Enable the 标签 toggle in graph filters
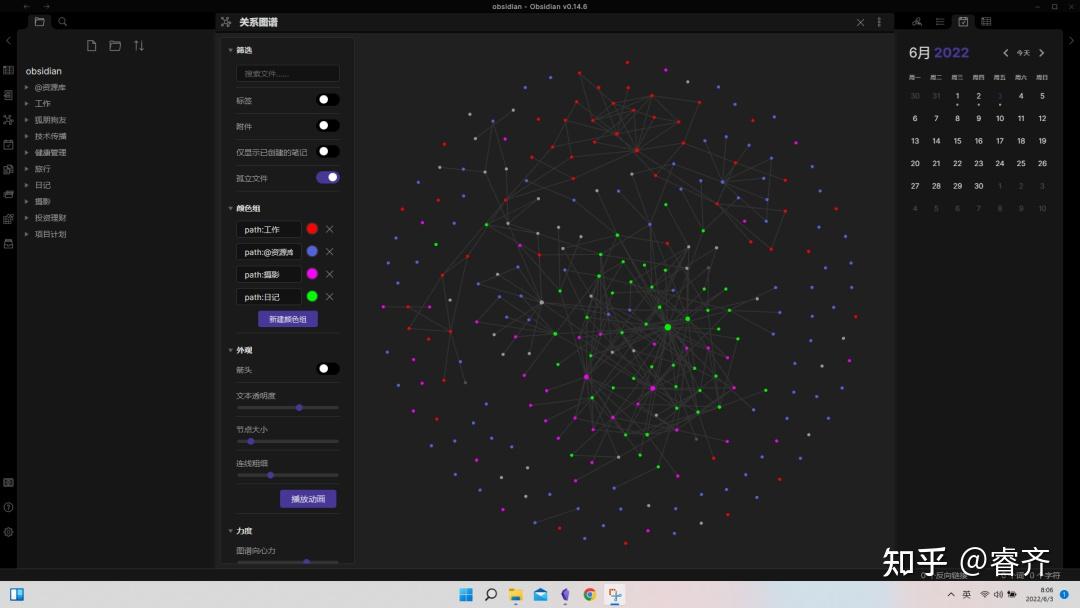 (325, 99)
